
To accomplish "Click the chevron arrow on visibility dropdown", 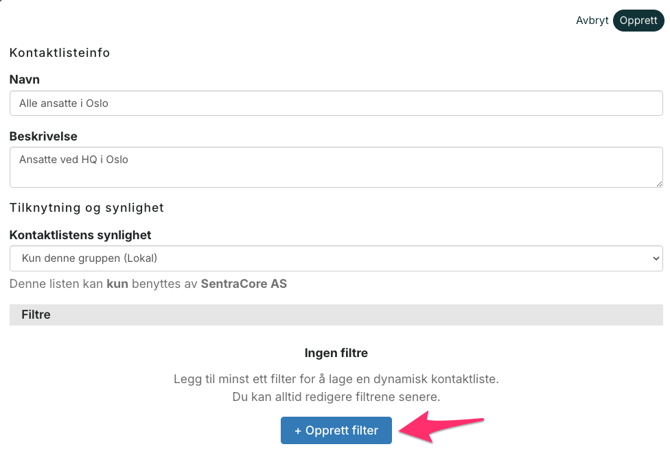I will (x=656, y=258).
